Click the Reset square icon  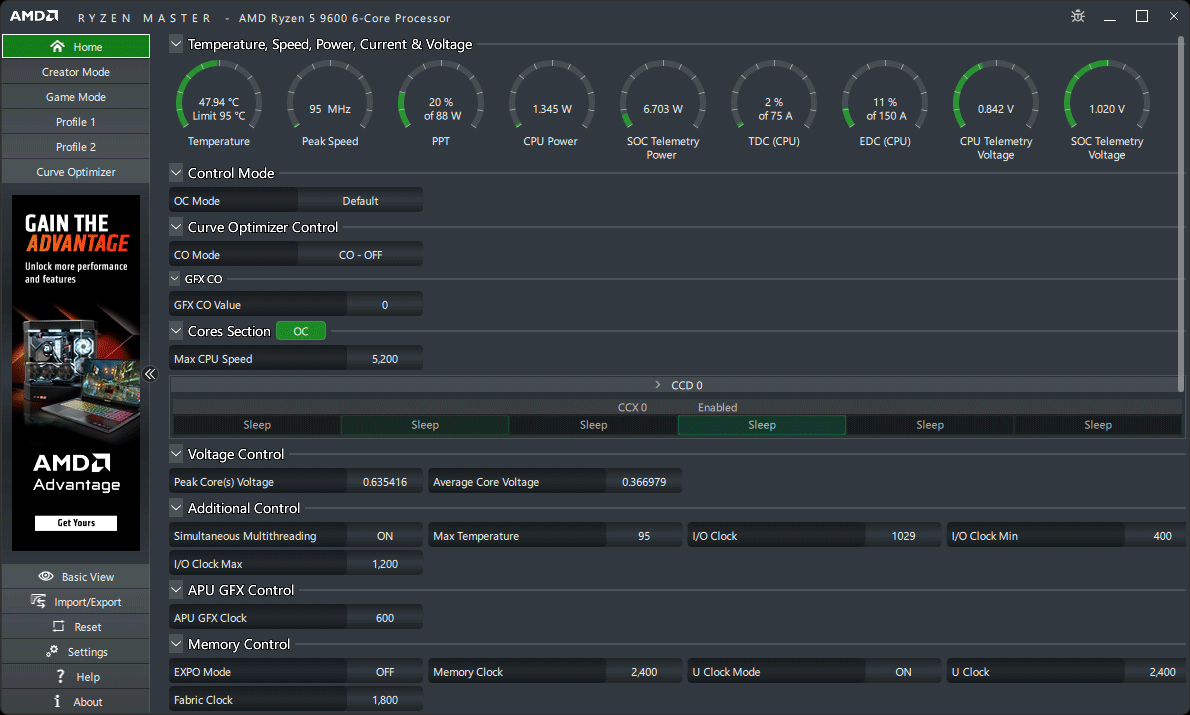pyautogui.click(x=58, y=626)
